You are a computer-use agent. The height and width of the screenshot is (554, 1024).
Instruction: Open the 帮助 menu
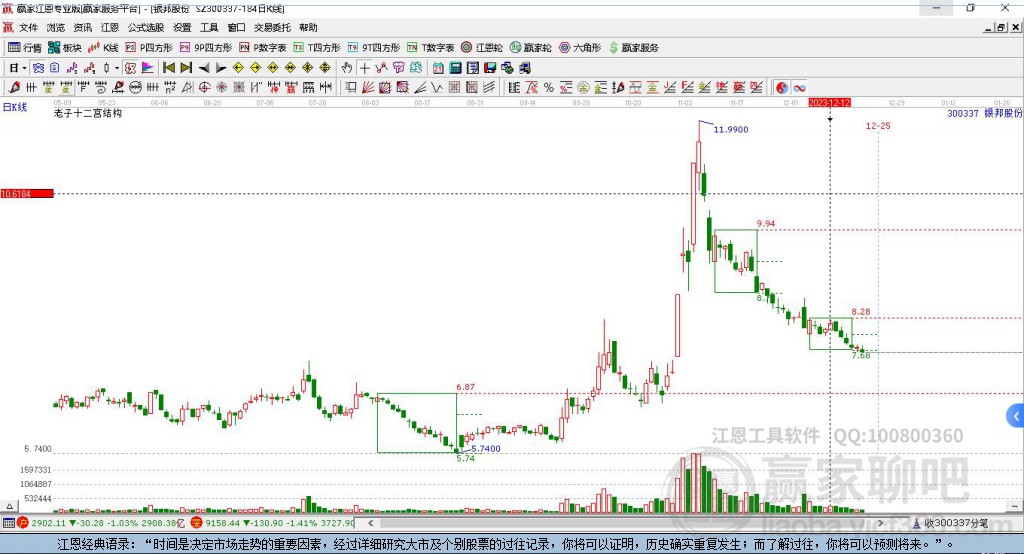pyautogui.click(x=308, y=27)
